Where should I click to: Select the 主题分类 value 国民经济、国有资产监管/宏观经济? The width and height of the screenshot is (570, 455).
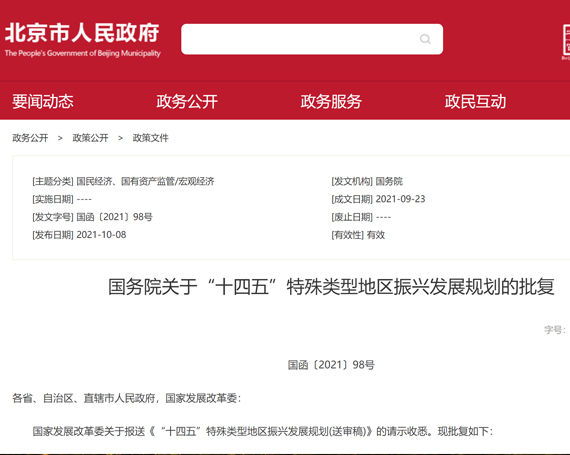[145, 181]
